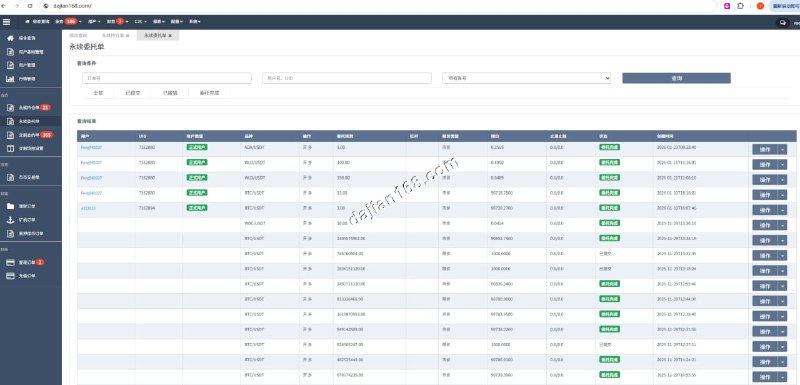Open the home icon entry in the sidebar
Screen dimensions: 800x385
31,38
